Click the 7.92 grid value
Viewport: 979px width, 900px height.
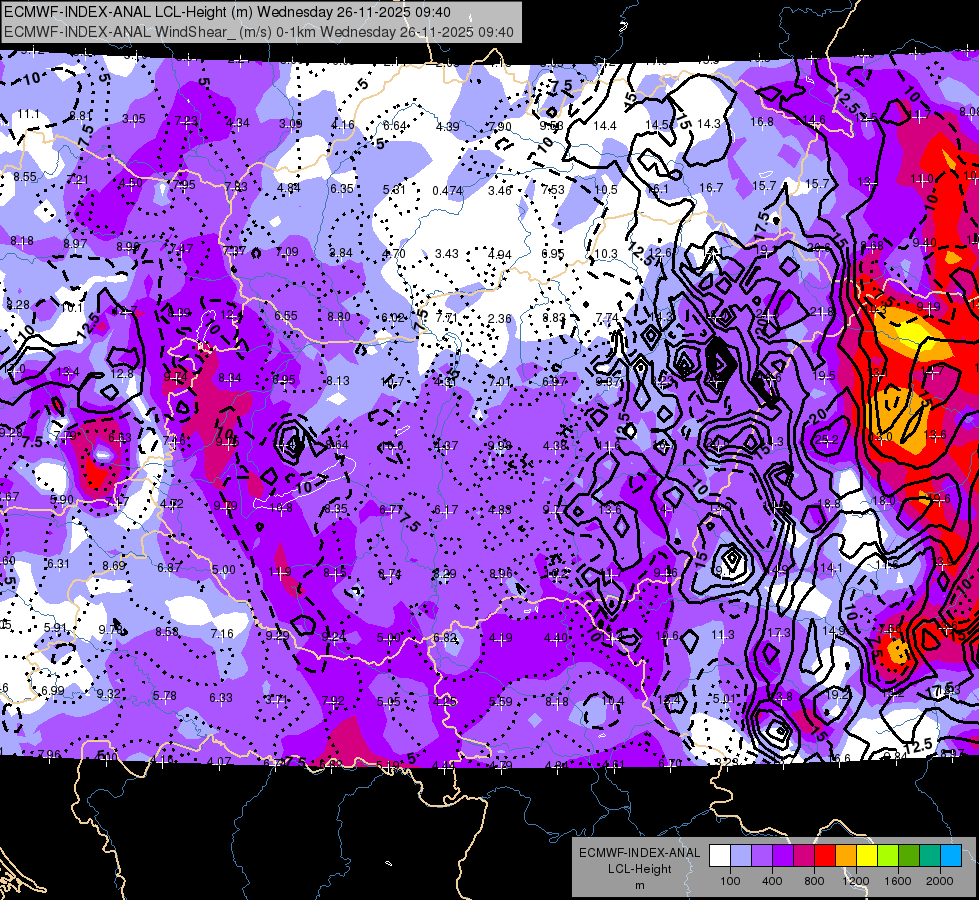point(333,701)
